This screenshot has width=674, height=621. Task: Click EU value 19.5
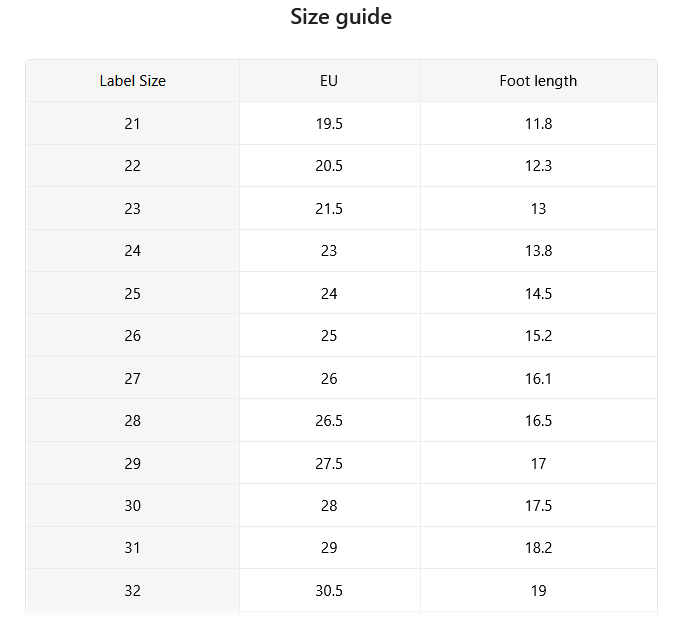329,124
